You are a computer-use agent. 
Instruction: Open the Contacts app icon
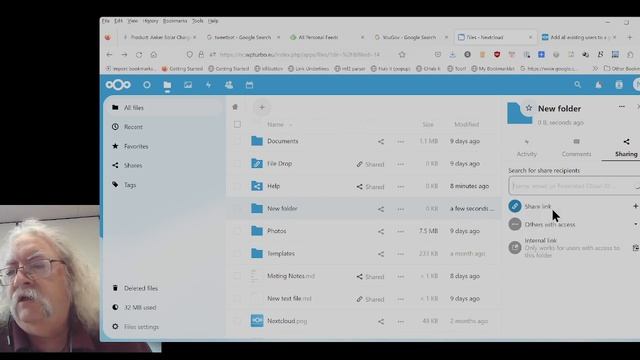(229, 85)
